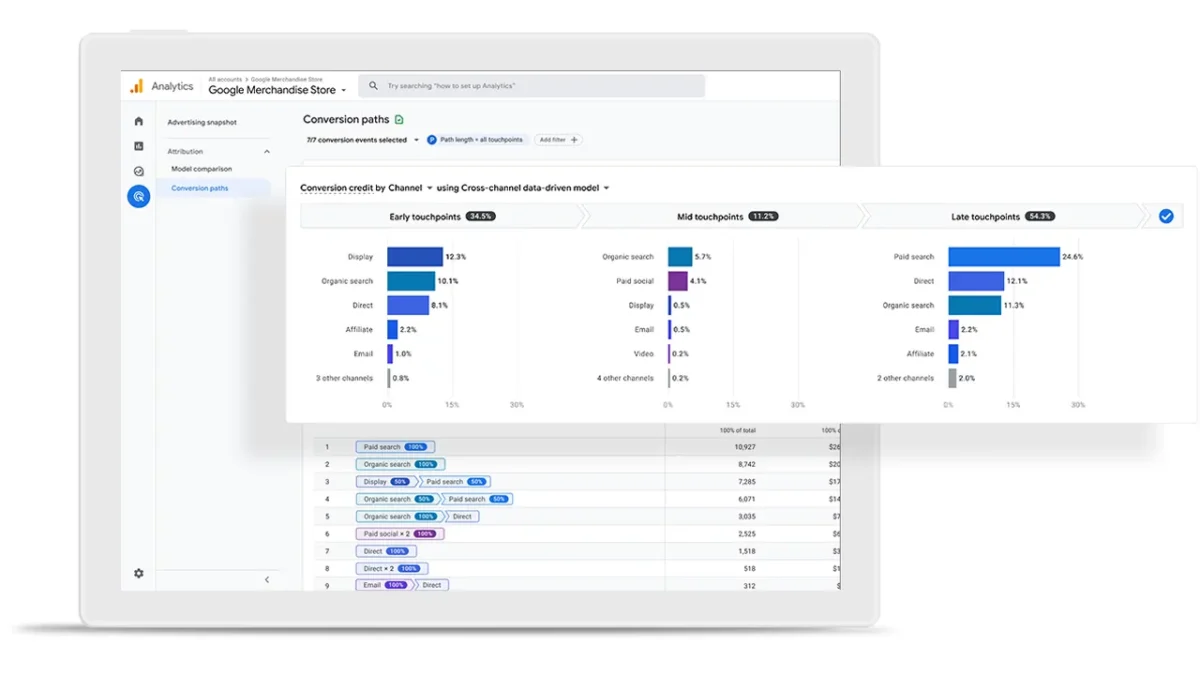Screen dimensions: 1200x675
Task: Click the 54.3% badge on Late touchpoints
Action: [x=1039, y=216]
